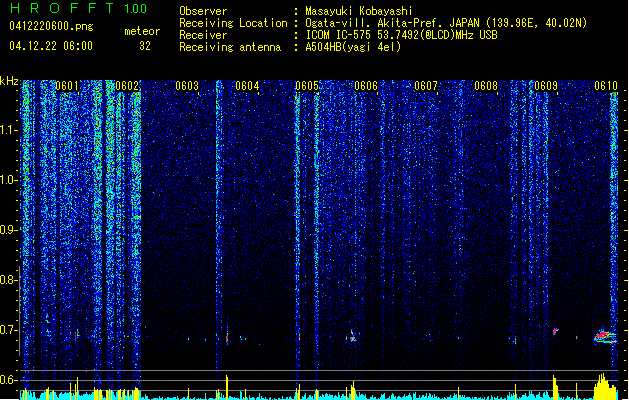Click the Observer label

point(203,11)
